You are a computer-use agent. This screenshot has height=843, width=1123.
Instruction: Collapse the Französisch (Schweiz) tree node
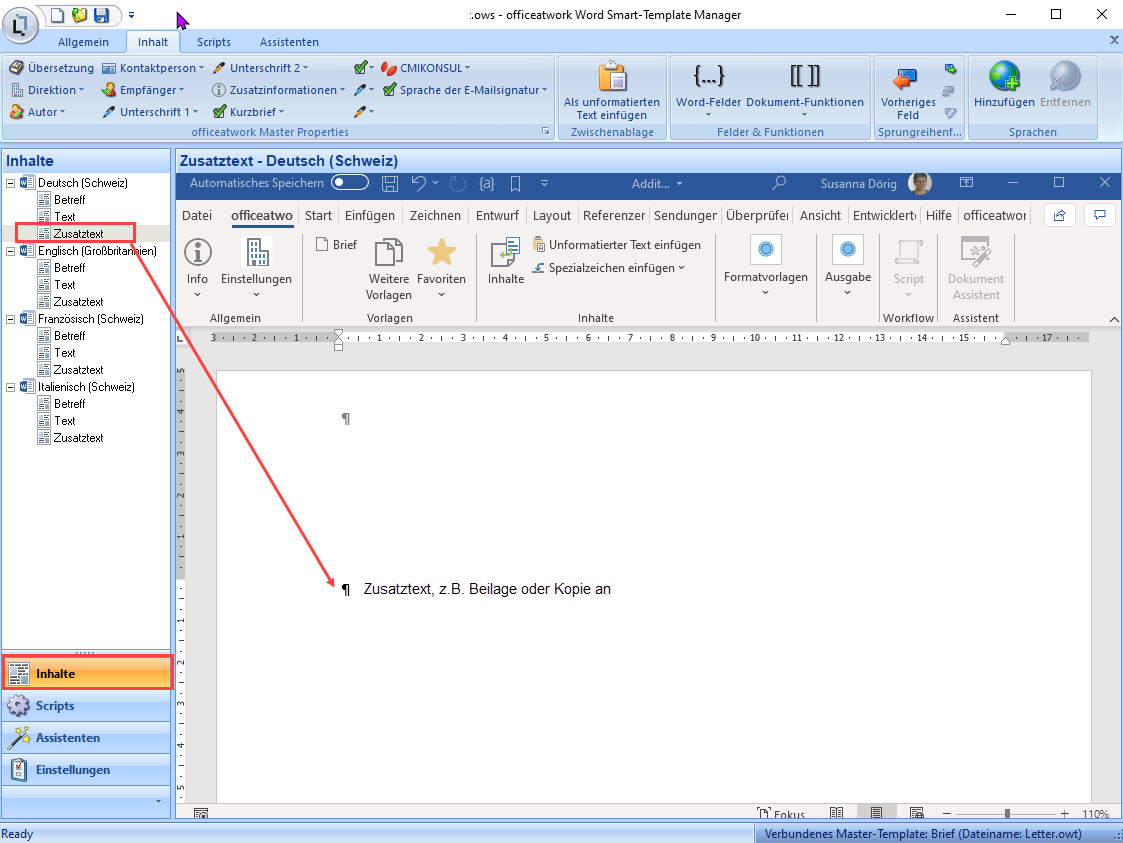(x=11, y=319)
